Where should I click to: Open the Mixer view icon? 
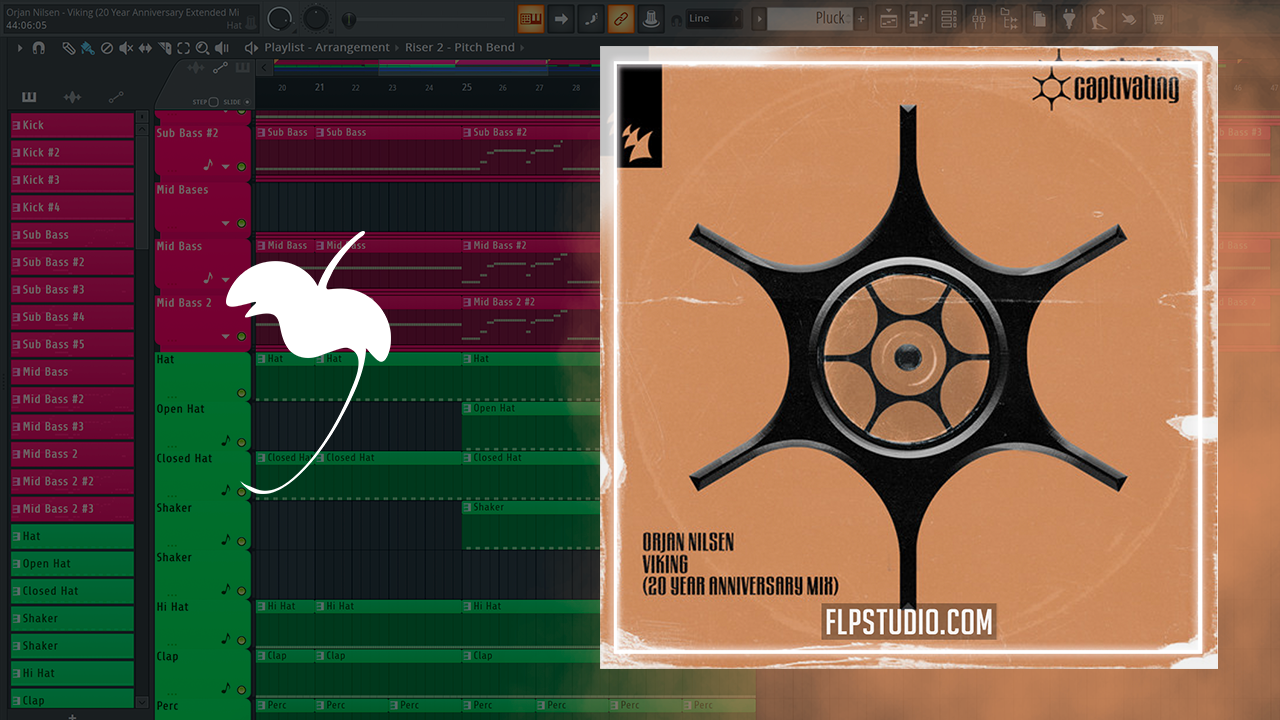pos(980,18)
